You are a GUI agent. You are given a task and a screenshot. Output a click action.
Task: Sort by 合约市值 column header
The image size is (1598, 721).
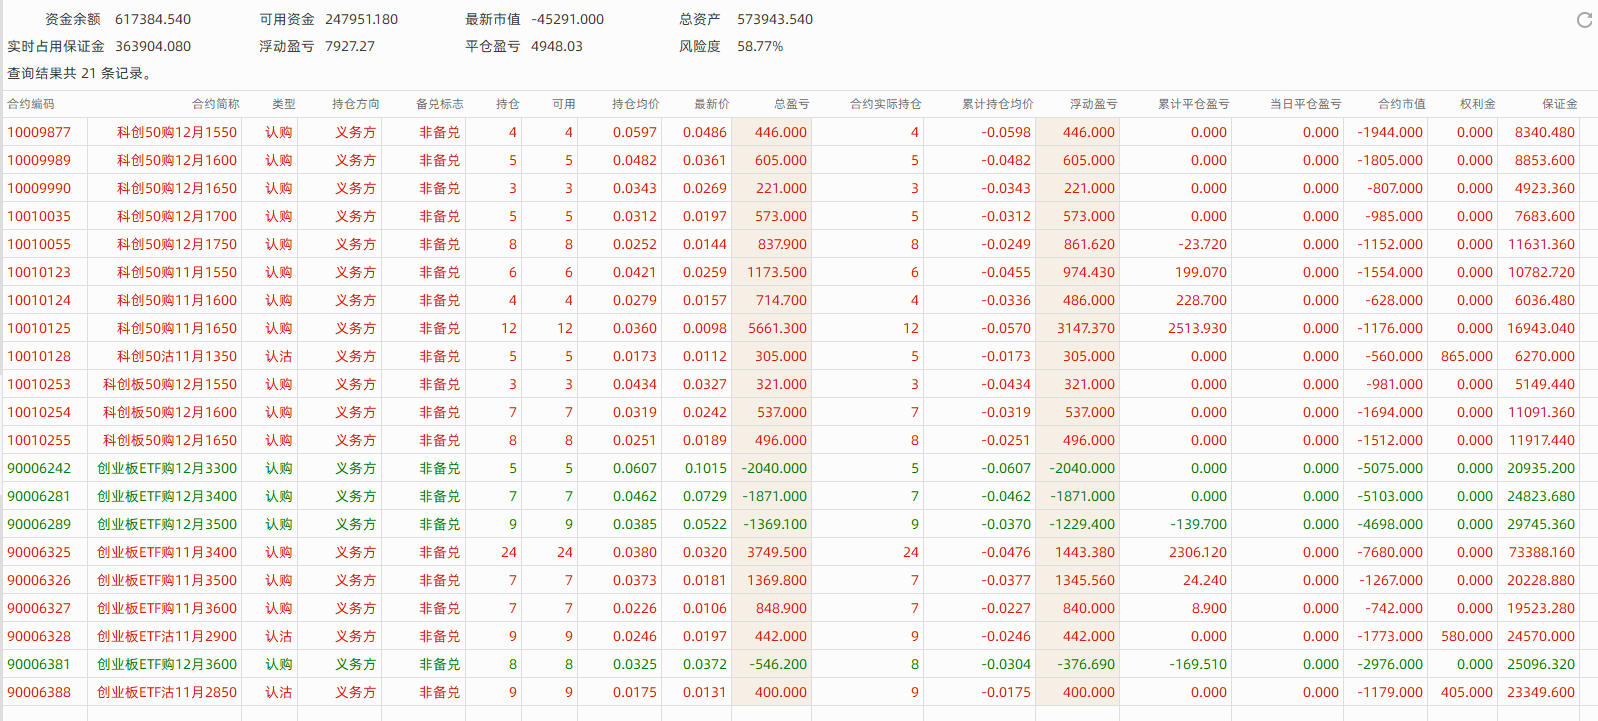[1401, 104]
